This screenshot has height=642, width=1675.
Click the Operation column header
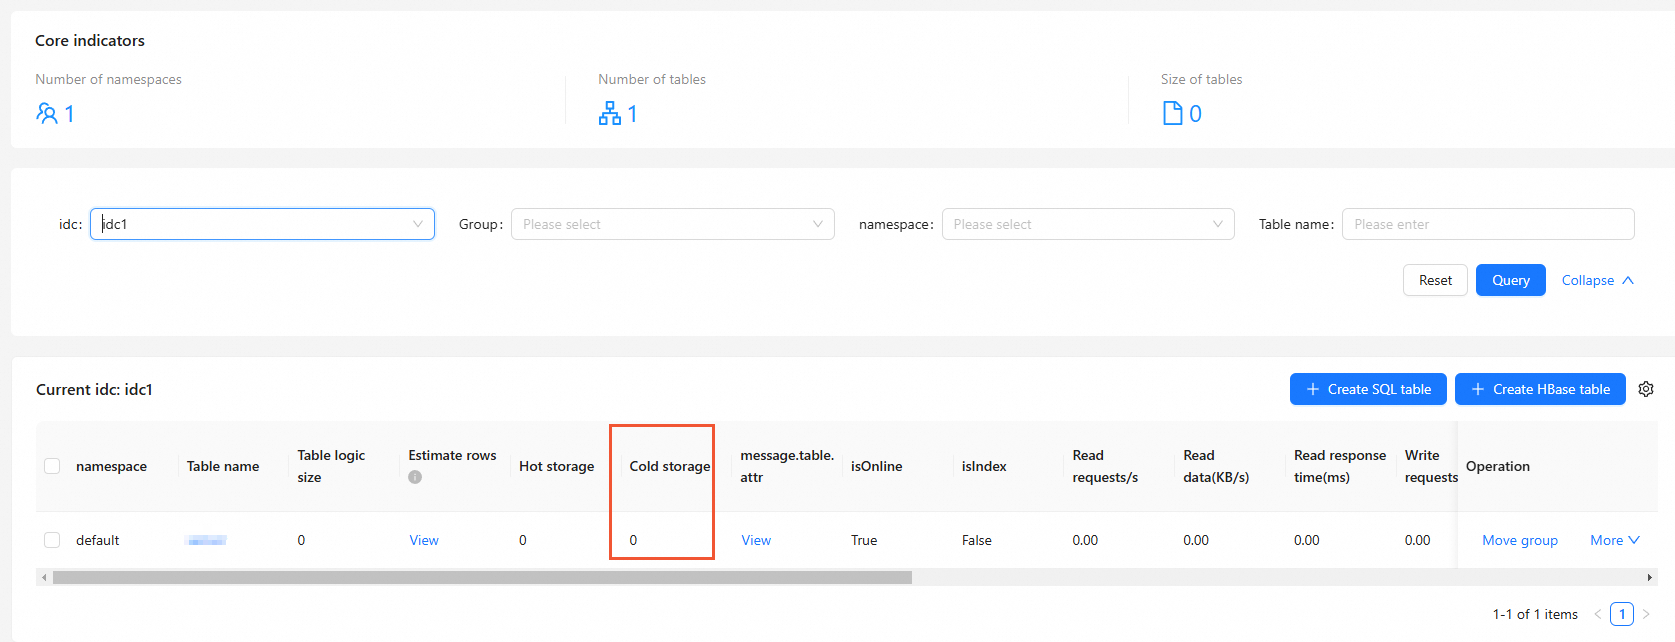coord(1498,466)
